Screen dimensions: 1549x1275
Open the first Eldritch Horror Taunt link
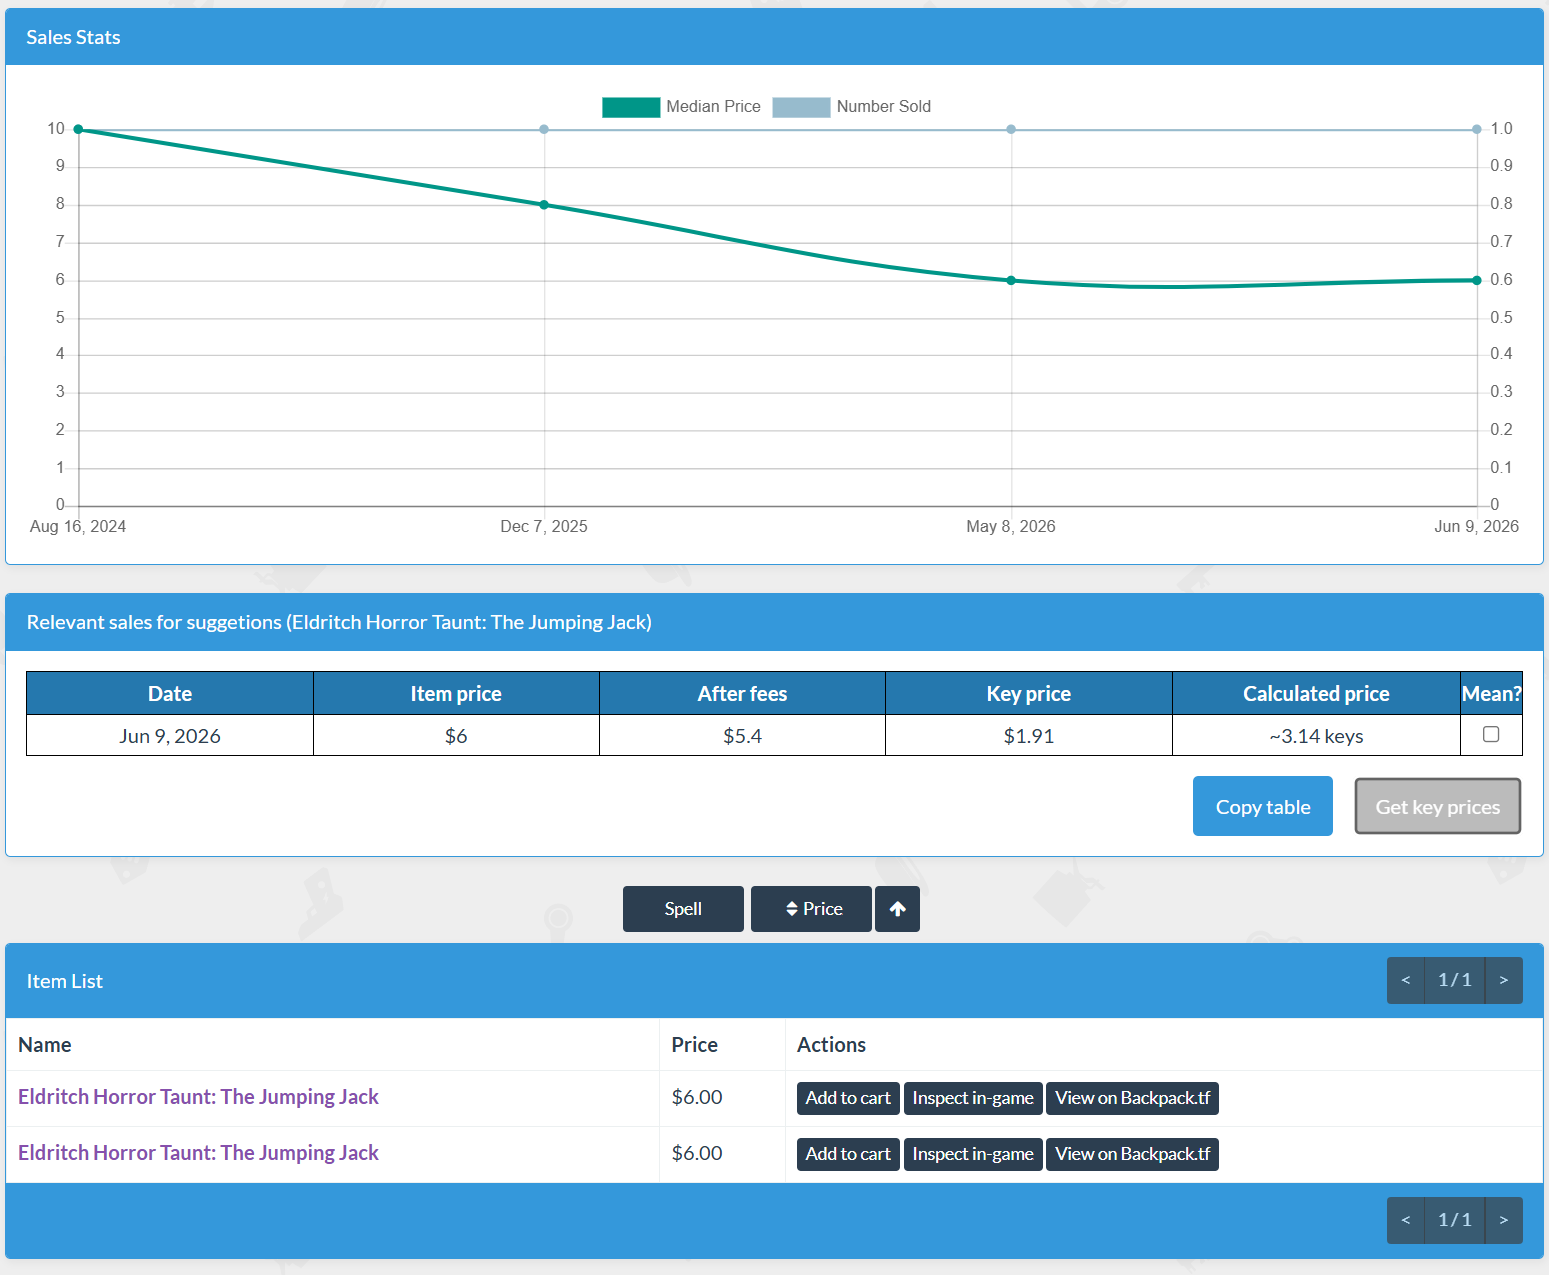click(x=198, y=1097)
